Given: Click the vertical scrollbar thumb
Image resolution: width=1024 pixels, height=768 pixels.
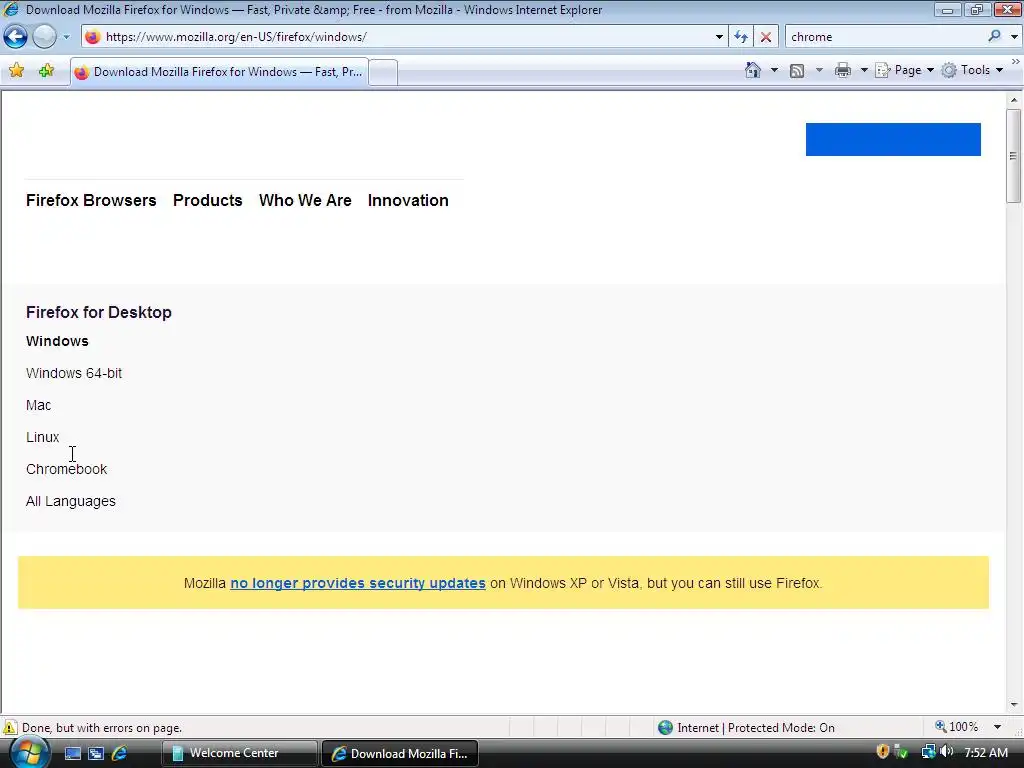Looking at the screenshot, I should (1014, 157).
